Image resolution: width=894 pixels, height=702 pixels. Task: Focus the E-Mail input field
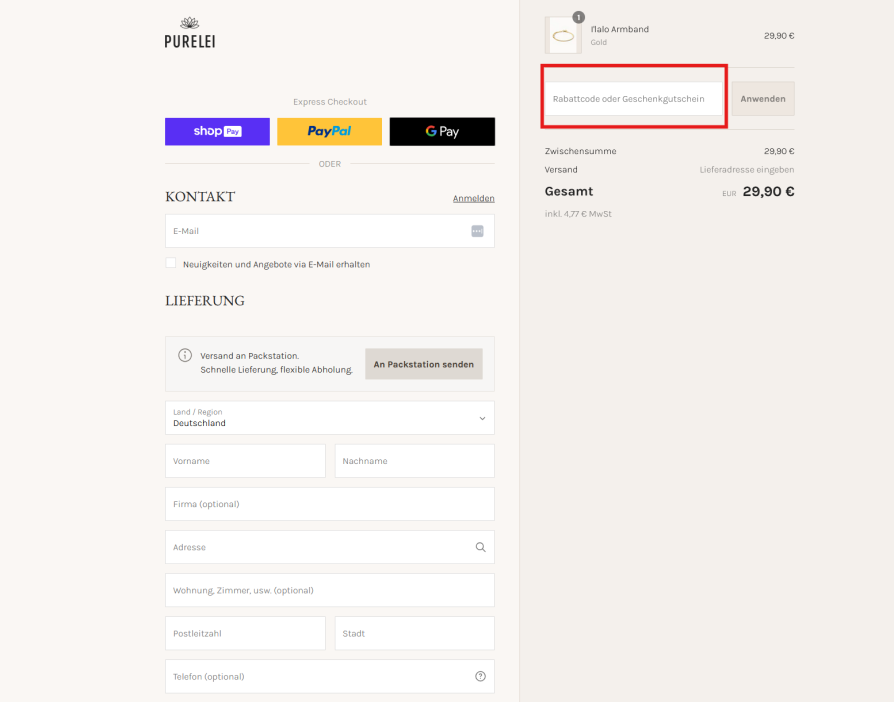(330, 231)
